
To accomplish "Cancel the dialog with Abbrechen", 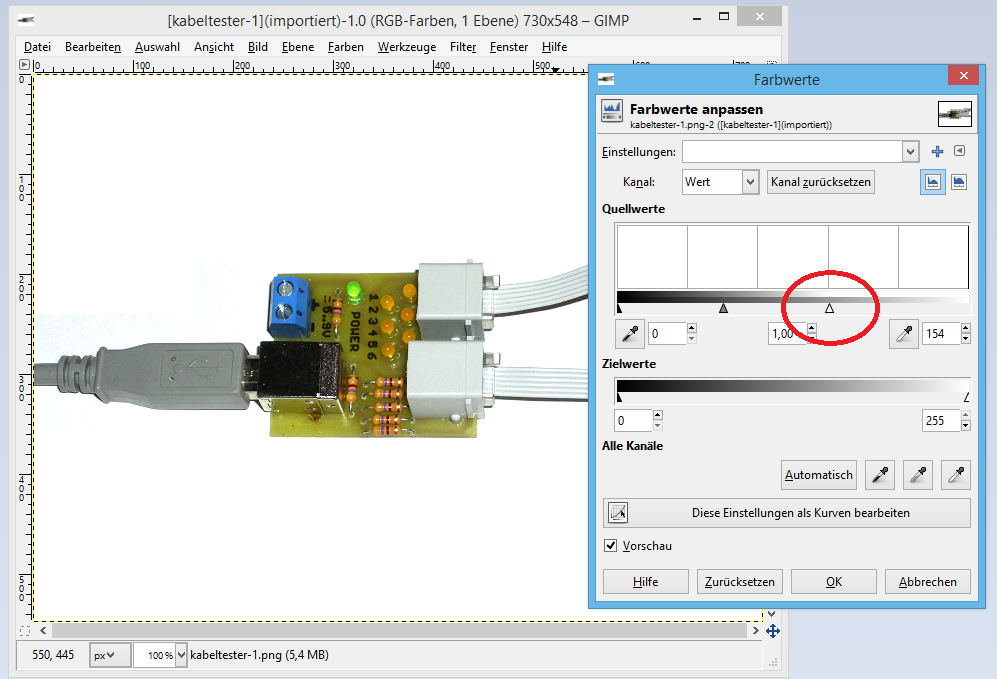I will point(928,582).
